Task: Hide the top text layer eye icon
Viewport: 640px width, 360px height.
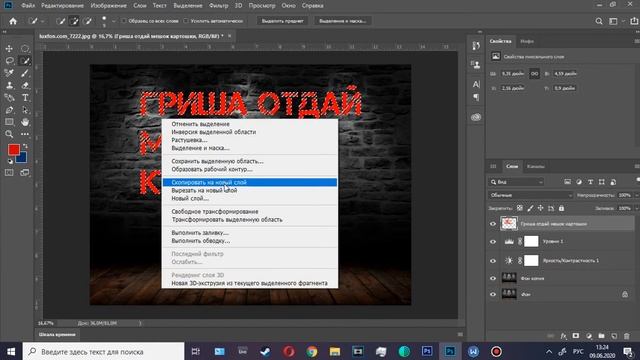Action: click(493, 224)
